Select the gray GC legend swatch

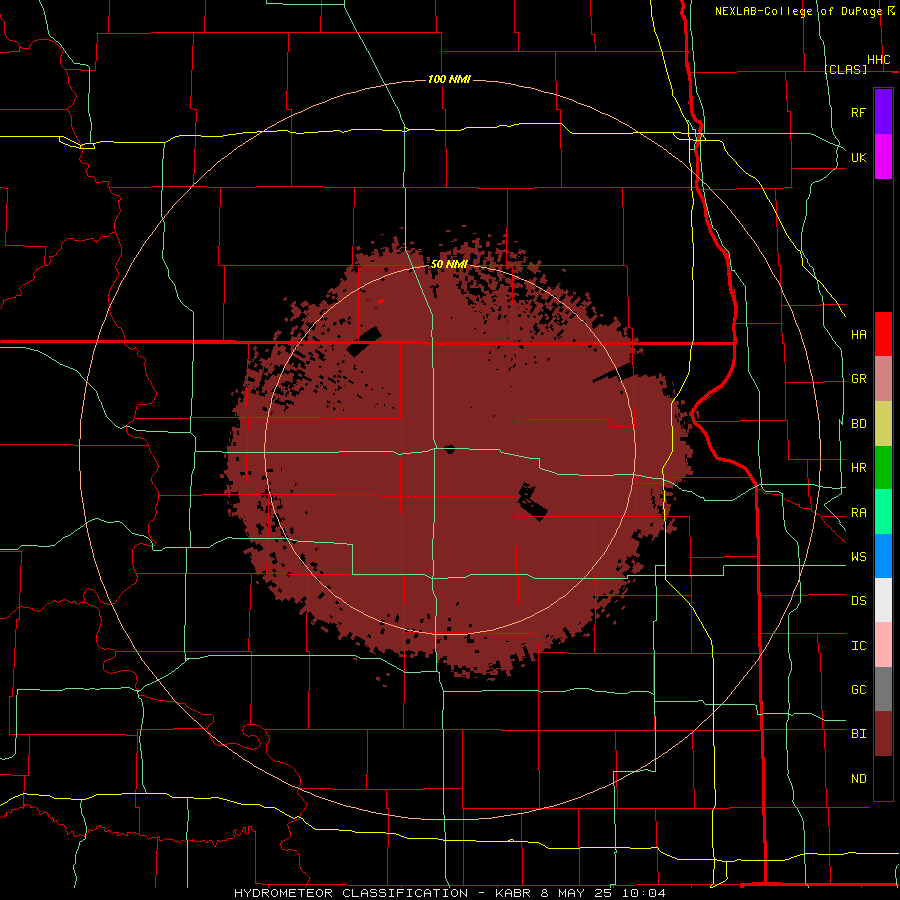coord(883,689)
